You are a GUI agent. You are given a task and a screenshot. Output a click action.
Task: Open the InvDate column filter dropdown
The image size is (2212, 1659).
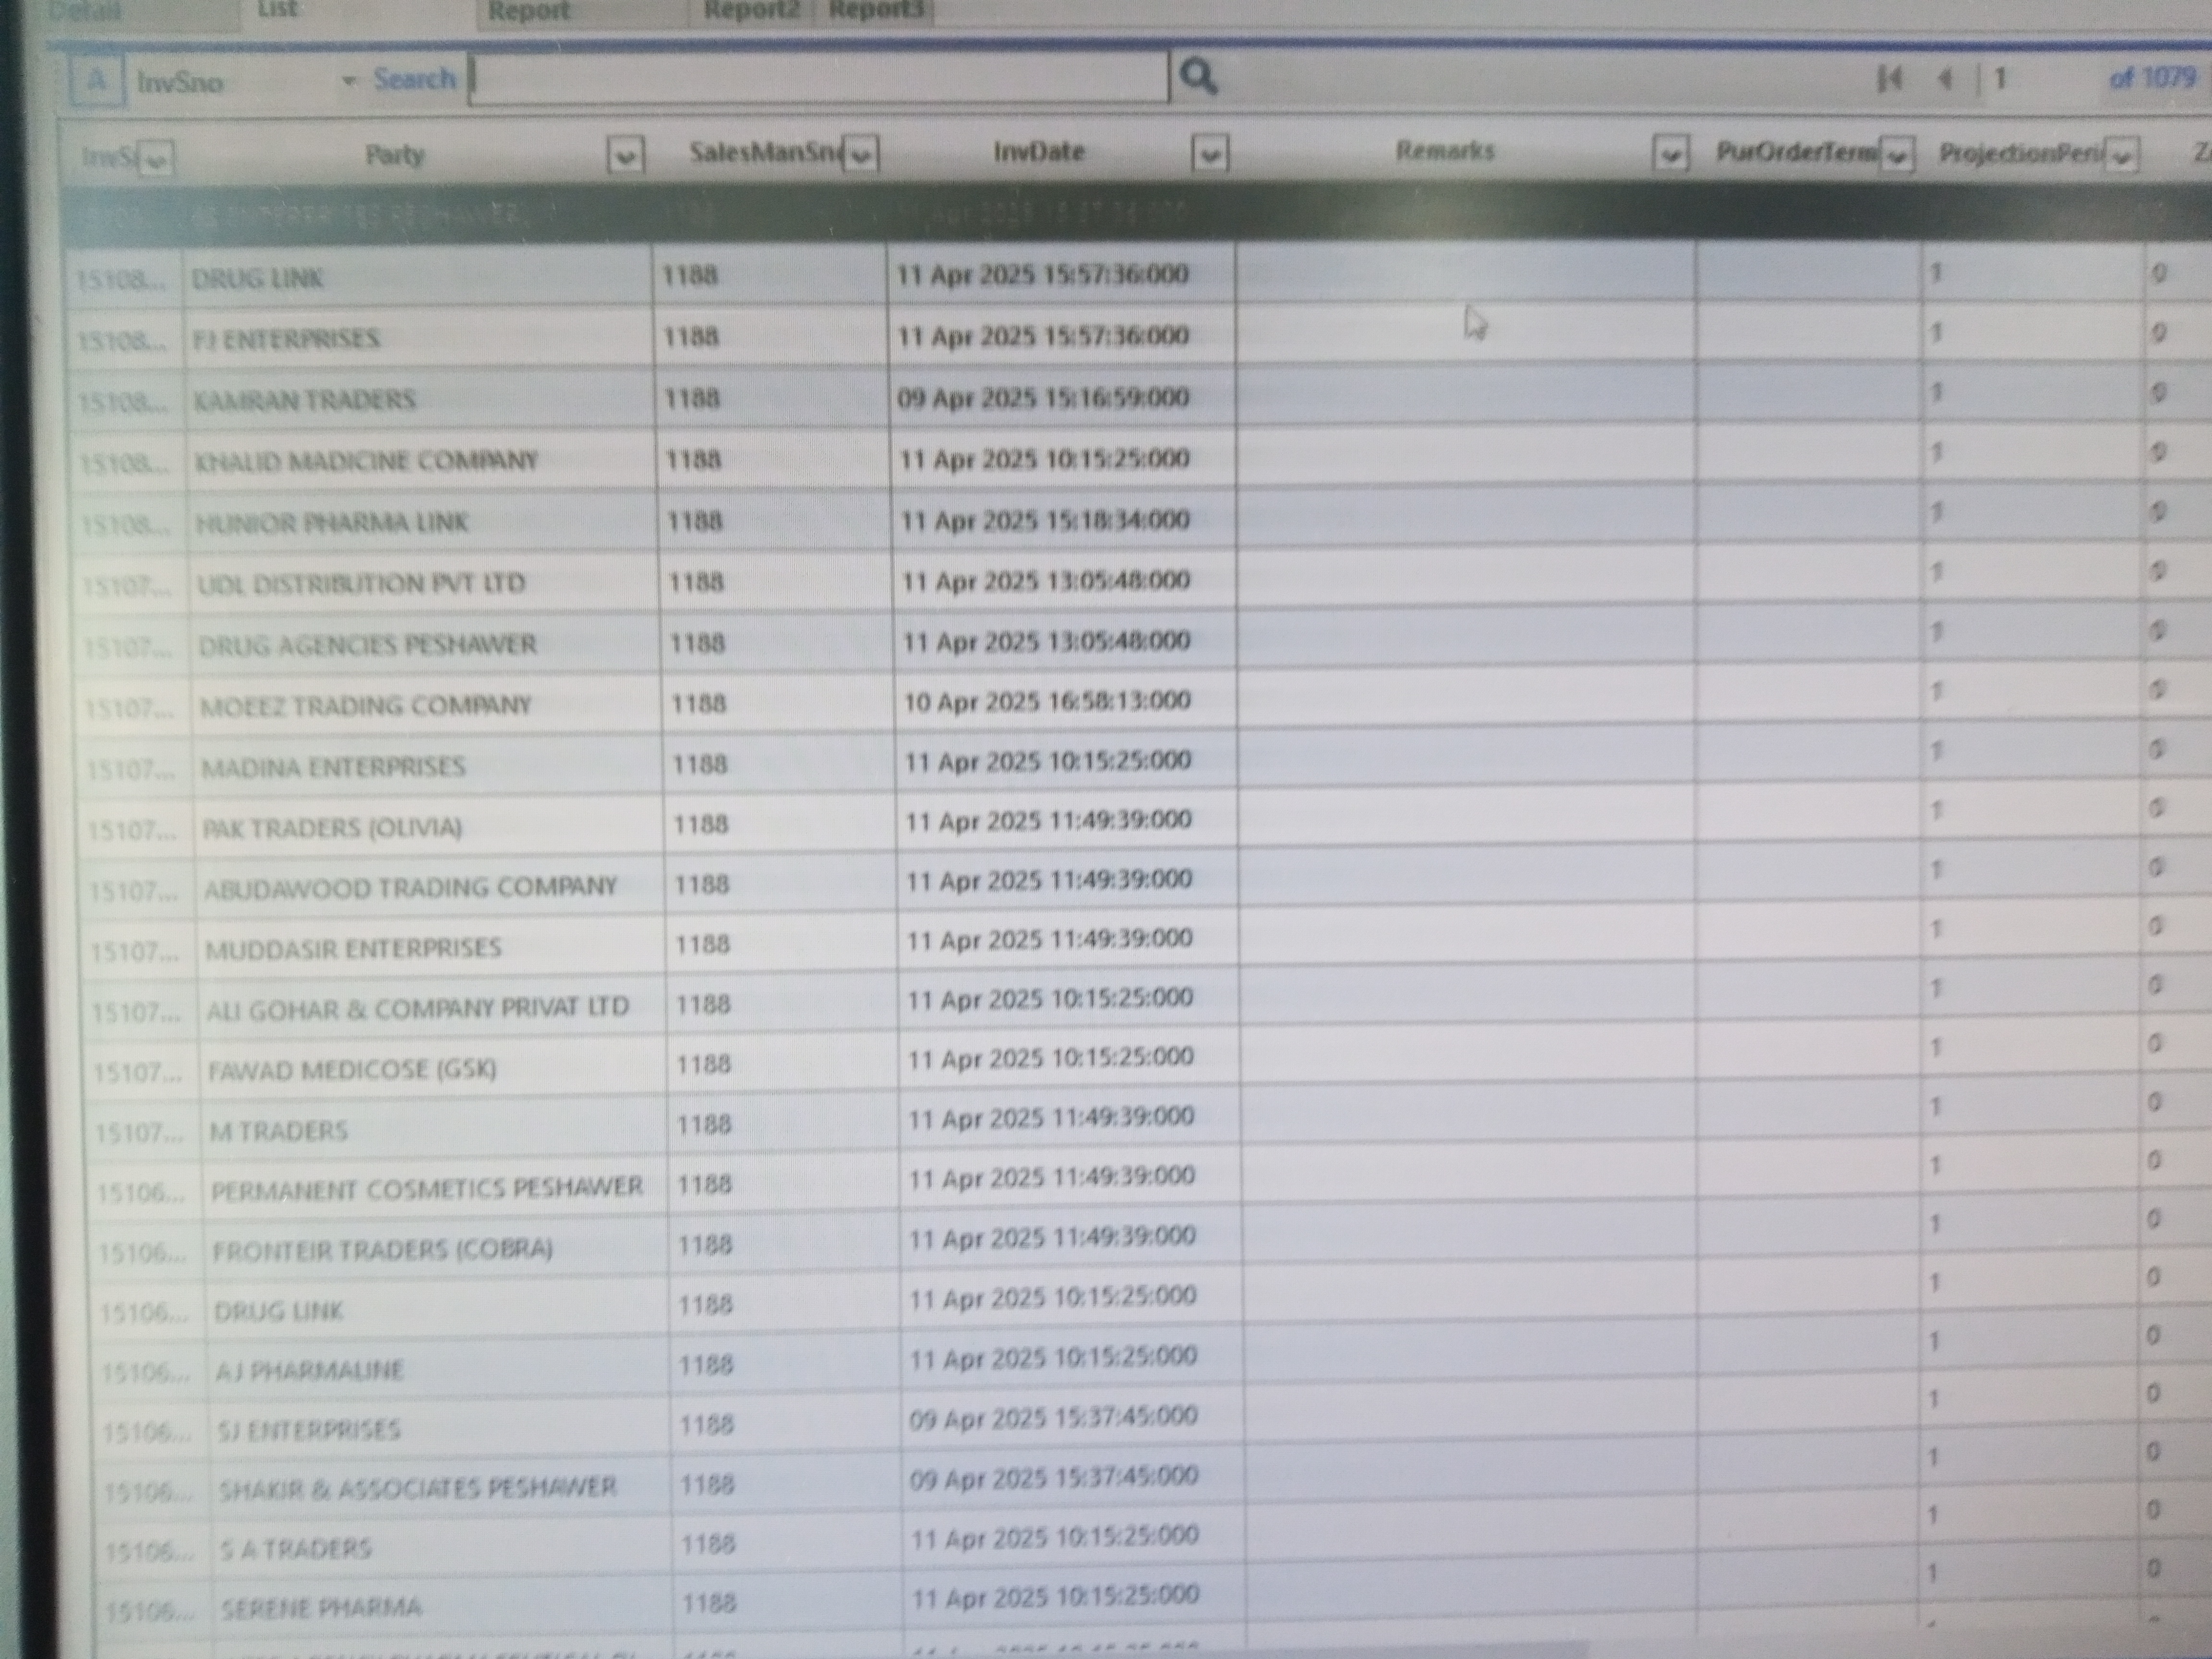(1209, 155)
